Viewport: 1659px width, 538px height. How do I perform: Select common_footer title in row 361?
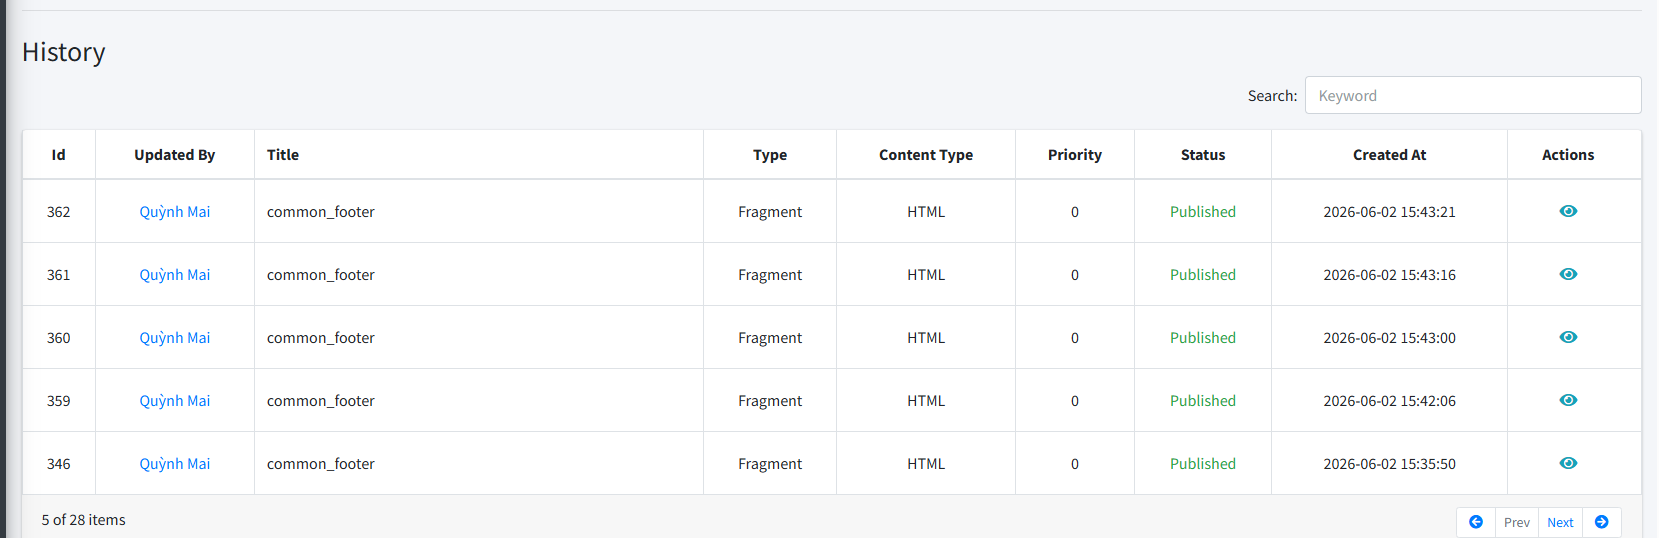click(x=321, y=275)
